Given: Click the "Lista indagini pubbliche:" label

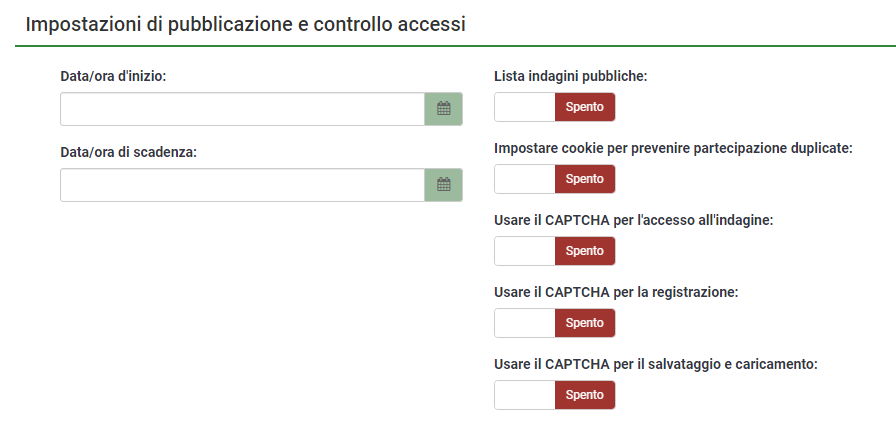Looking at the screenshot, I should click(571, 76).
